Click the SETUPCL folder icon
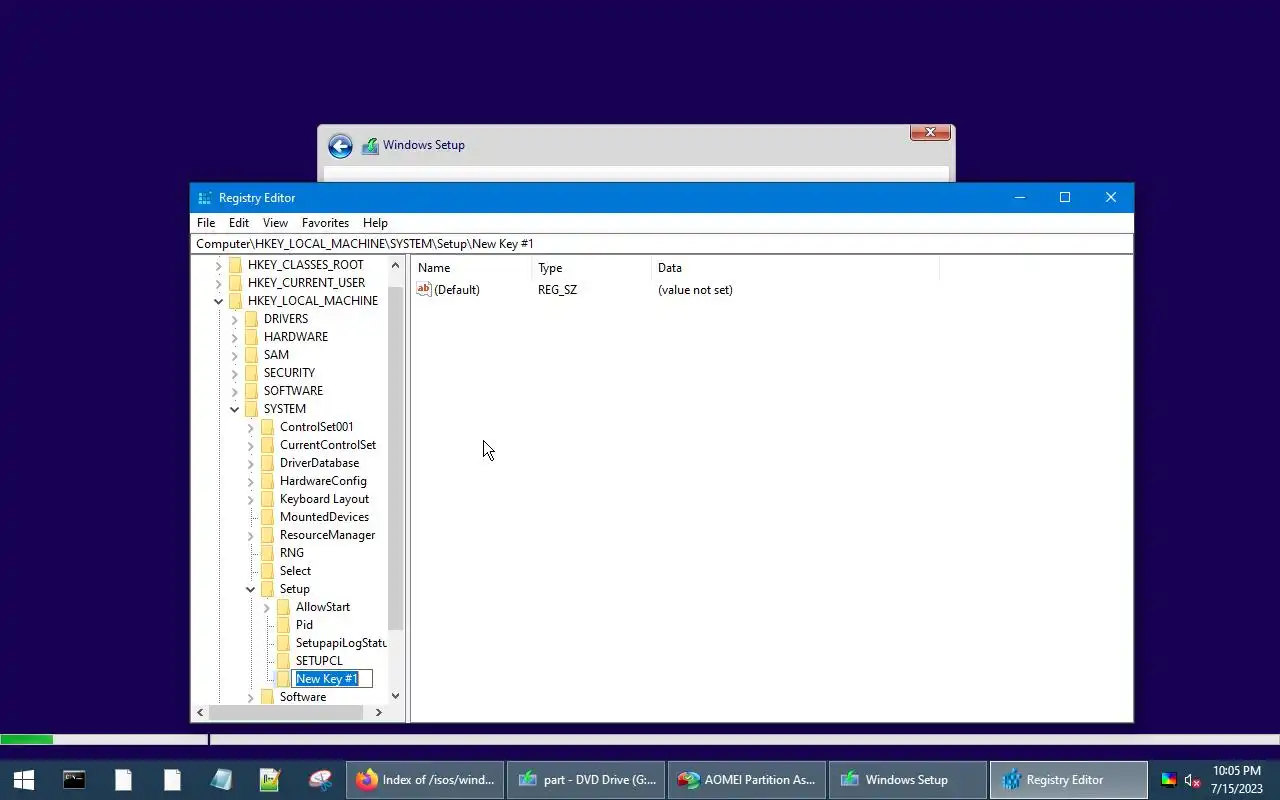The height and width of the screenshot is (800, 1280). click(284, 661)
